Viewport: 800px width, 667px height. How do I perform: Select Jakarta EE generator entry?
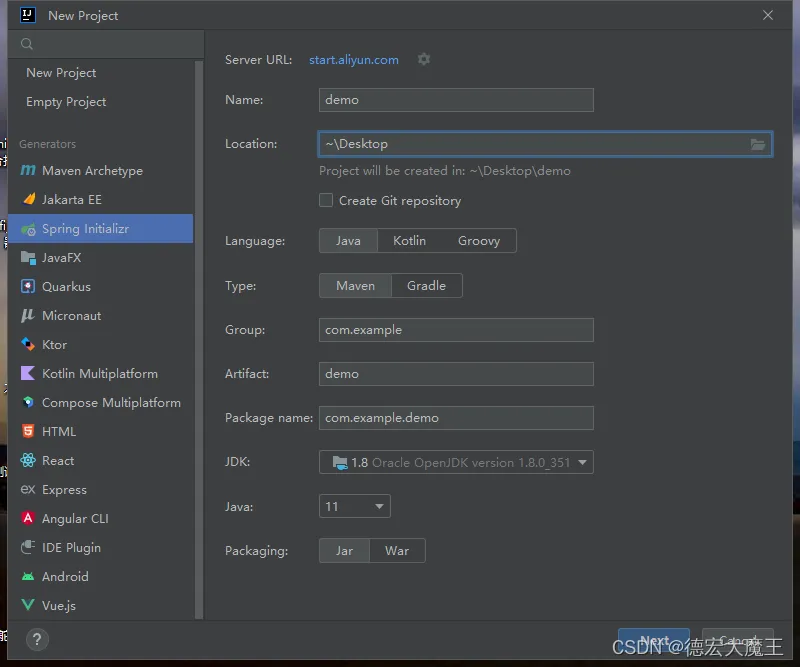(x=101, y=200)
